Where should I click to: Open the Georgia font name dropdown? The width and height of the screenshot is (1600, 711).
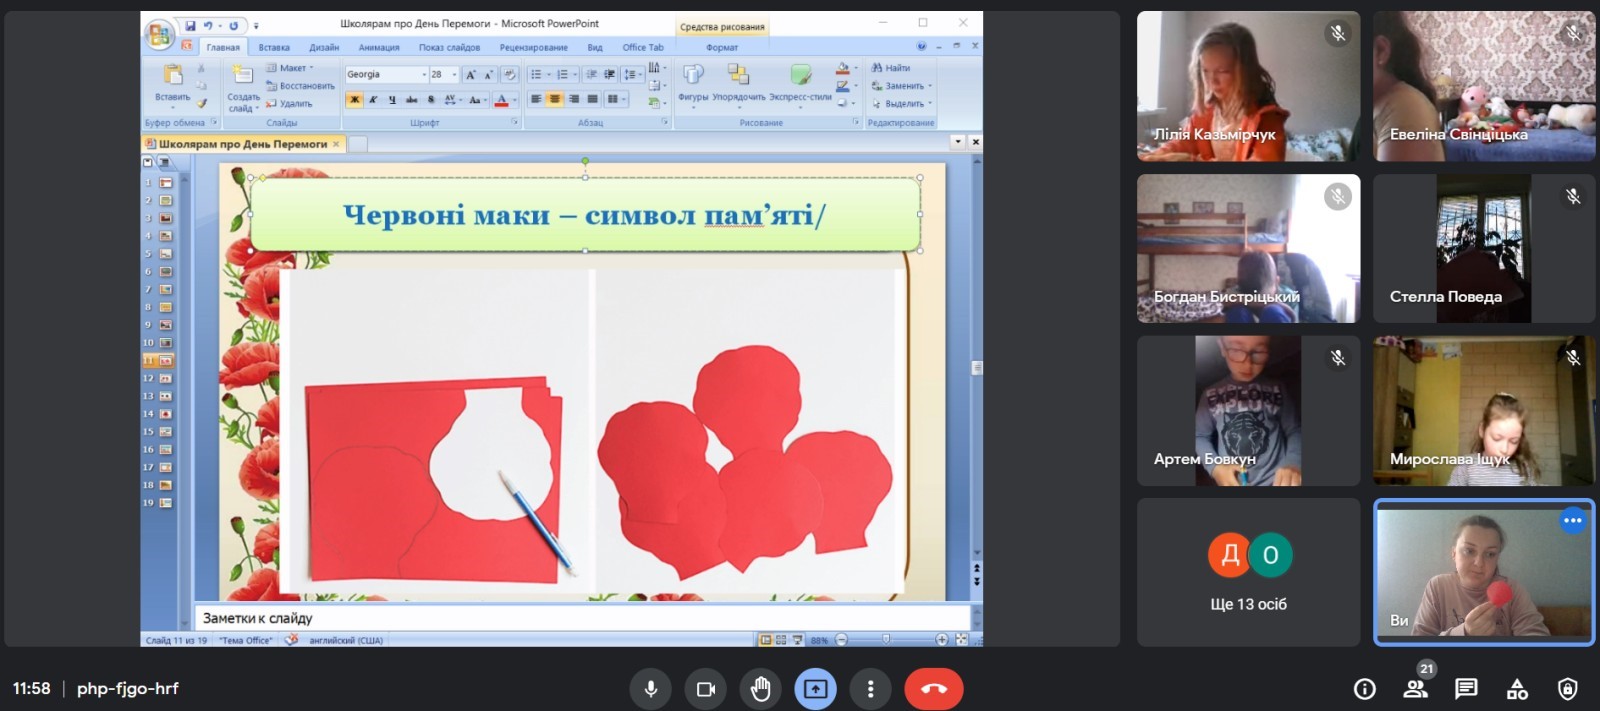pos(424,75)
